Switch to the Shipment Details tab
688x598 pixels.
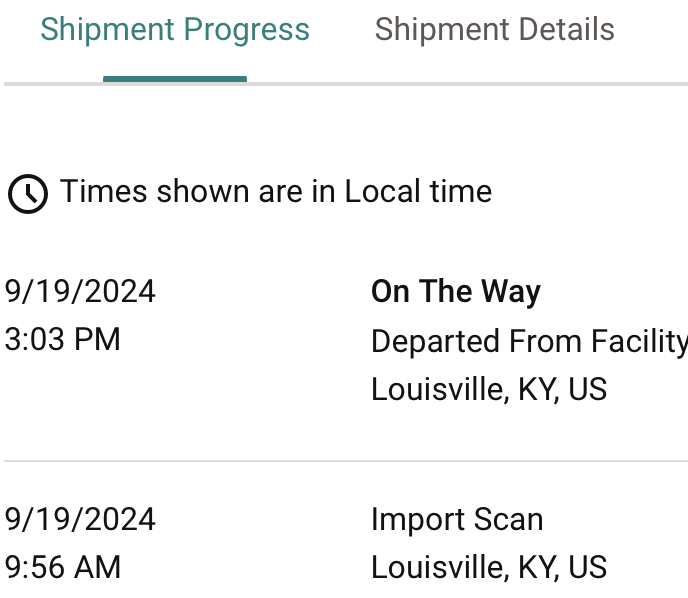[x=494, y=30]
